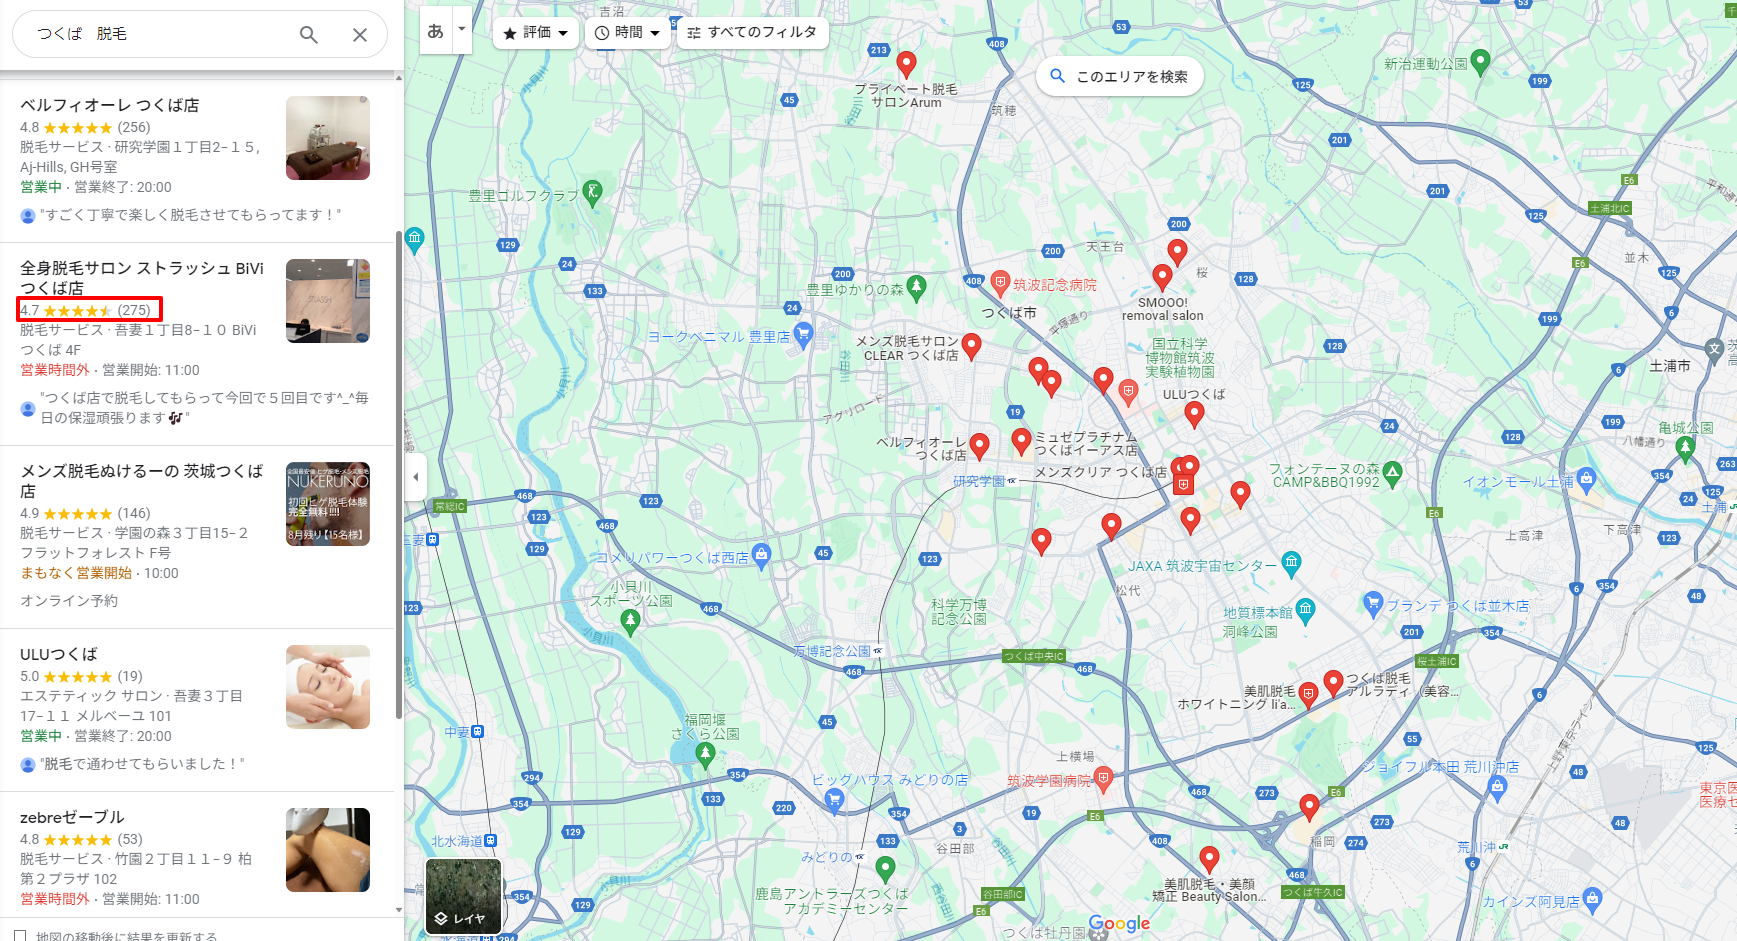
Task: Open すべてのフィルタ all filters
Action: tap(752, 33)
